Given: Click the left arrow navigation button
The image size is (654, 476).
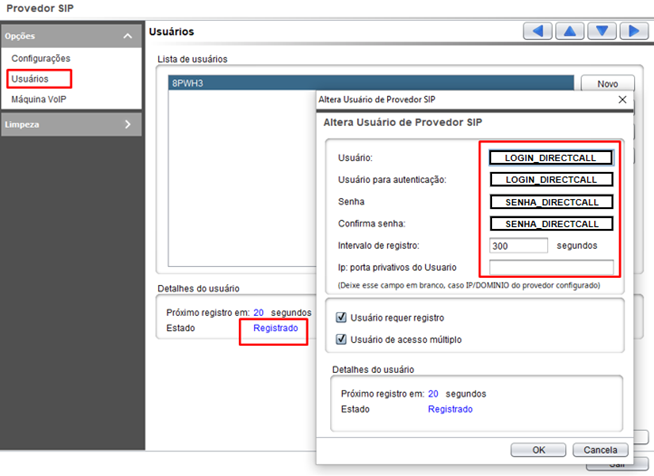Looking at the screenshot, I should point(538,31).
